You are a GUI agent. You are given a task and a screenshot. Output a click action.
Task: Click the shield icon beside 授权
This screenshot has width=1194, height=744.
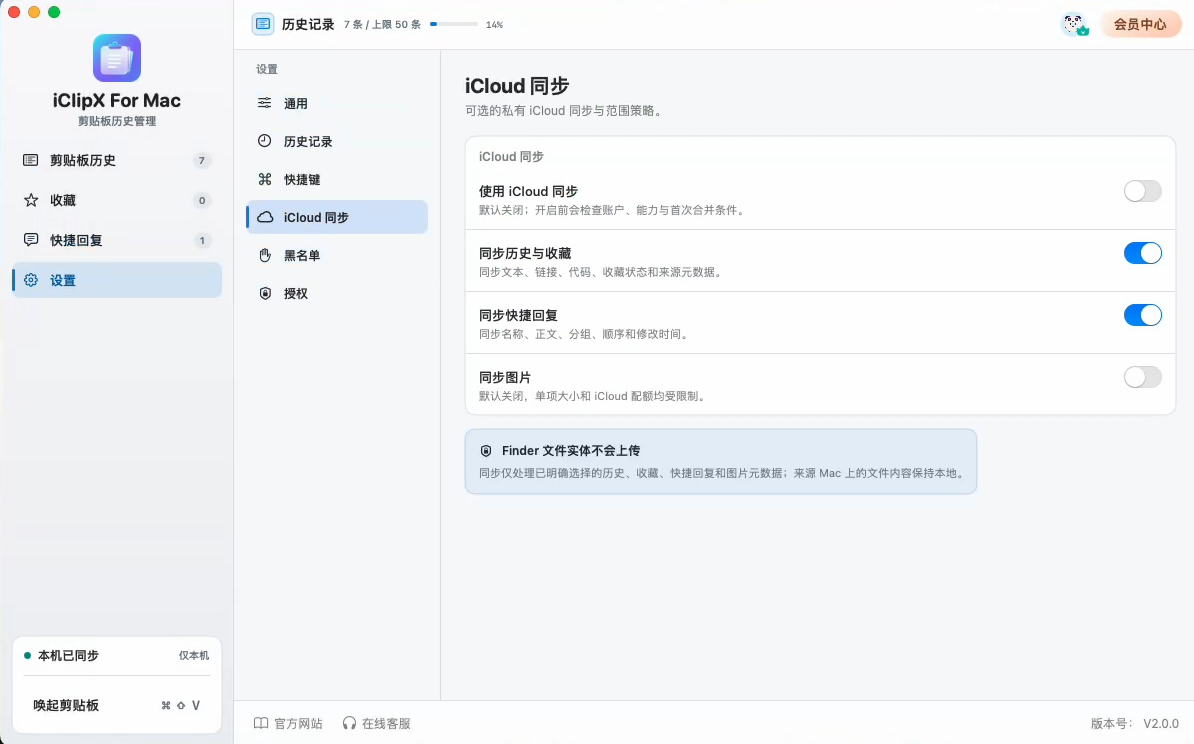pos(265,293)
